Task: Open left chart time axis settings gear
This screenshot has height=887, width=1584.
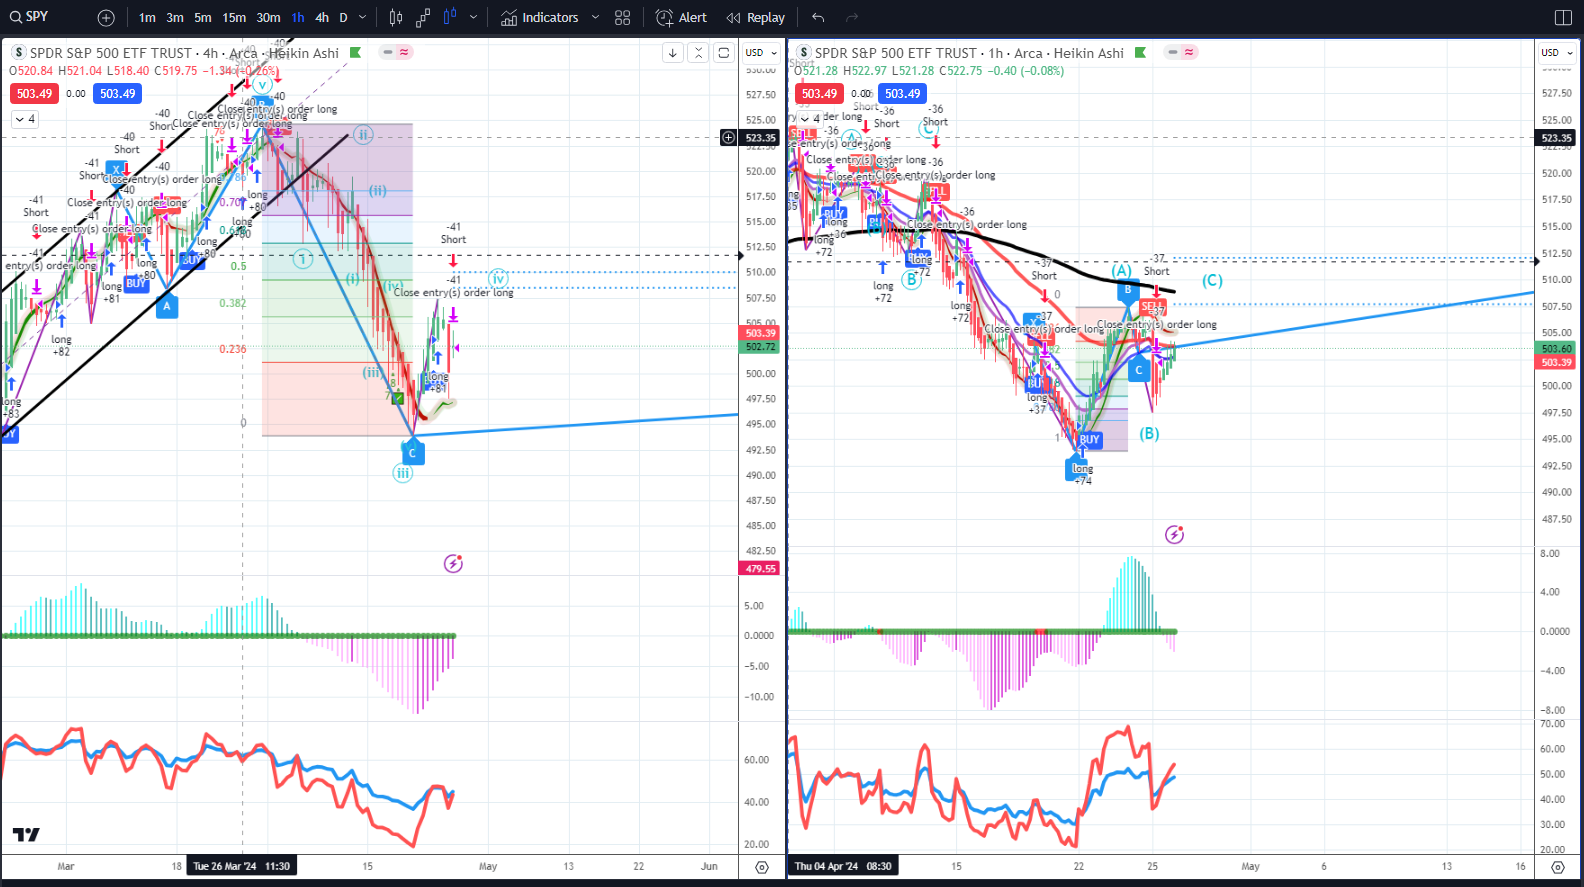Action: (762, 867)
